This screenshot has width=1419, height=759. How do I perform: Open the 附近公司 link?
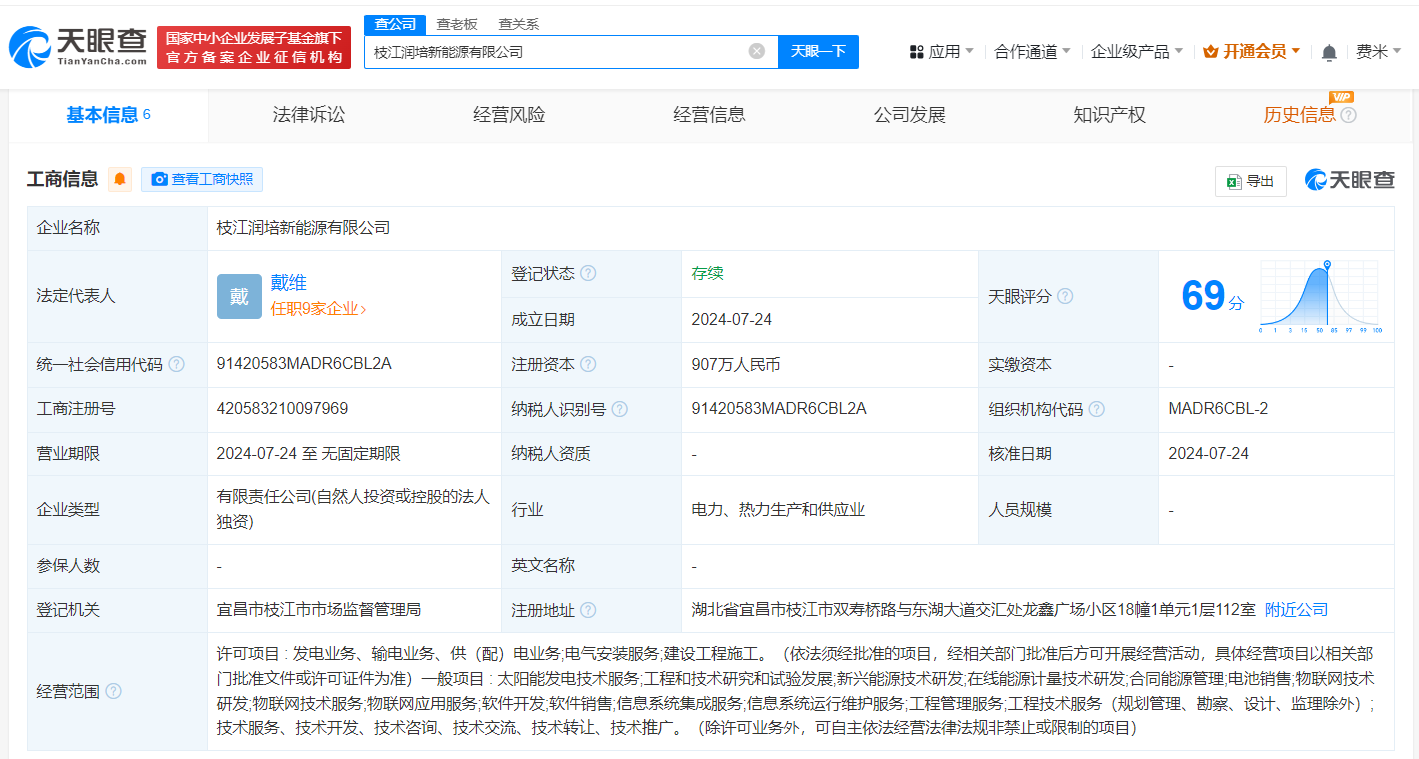1297,610
